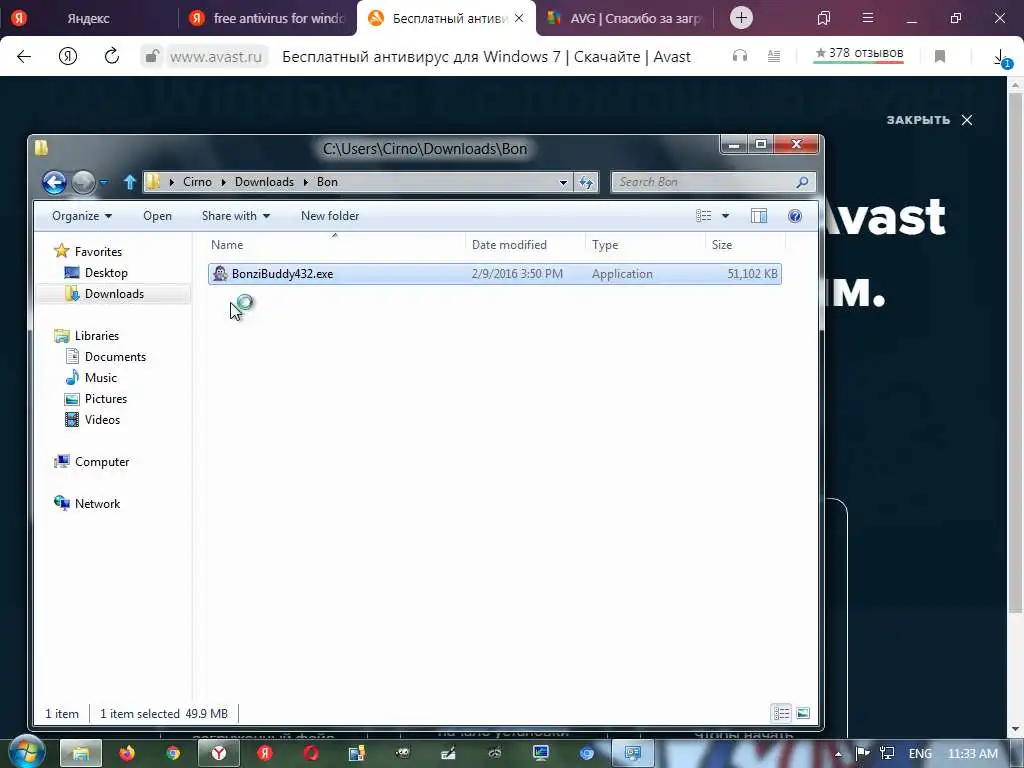Click Explorer Back button
The height and width of the screenshot is (768, 1024).
tap(54, 182)
